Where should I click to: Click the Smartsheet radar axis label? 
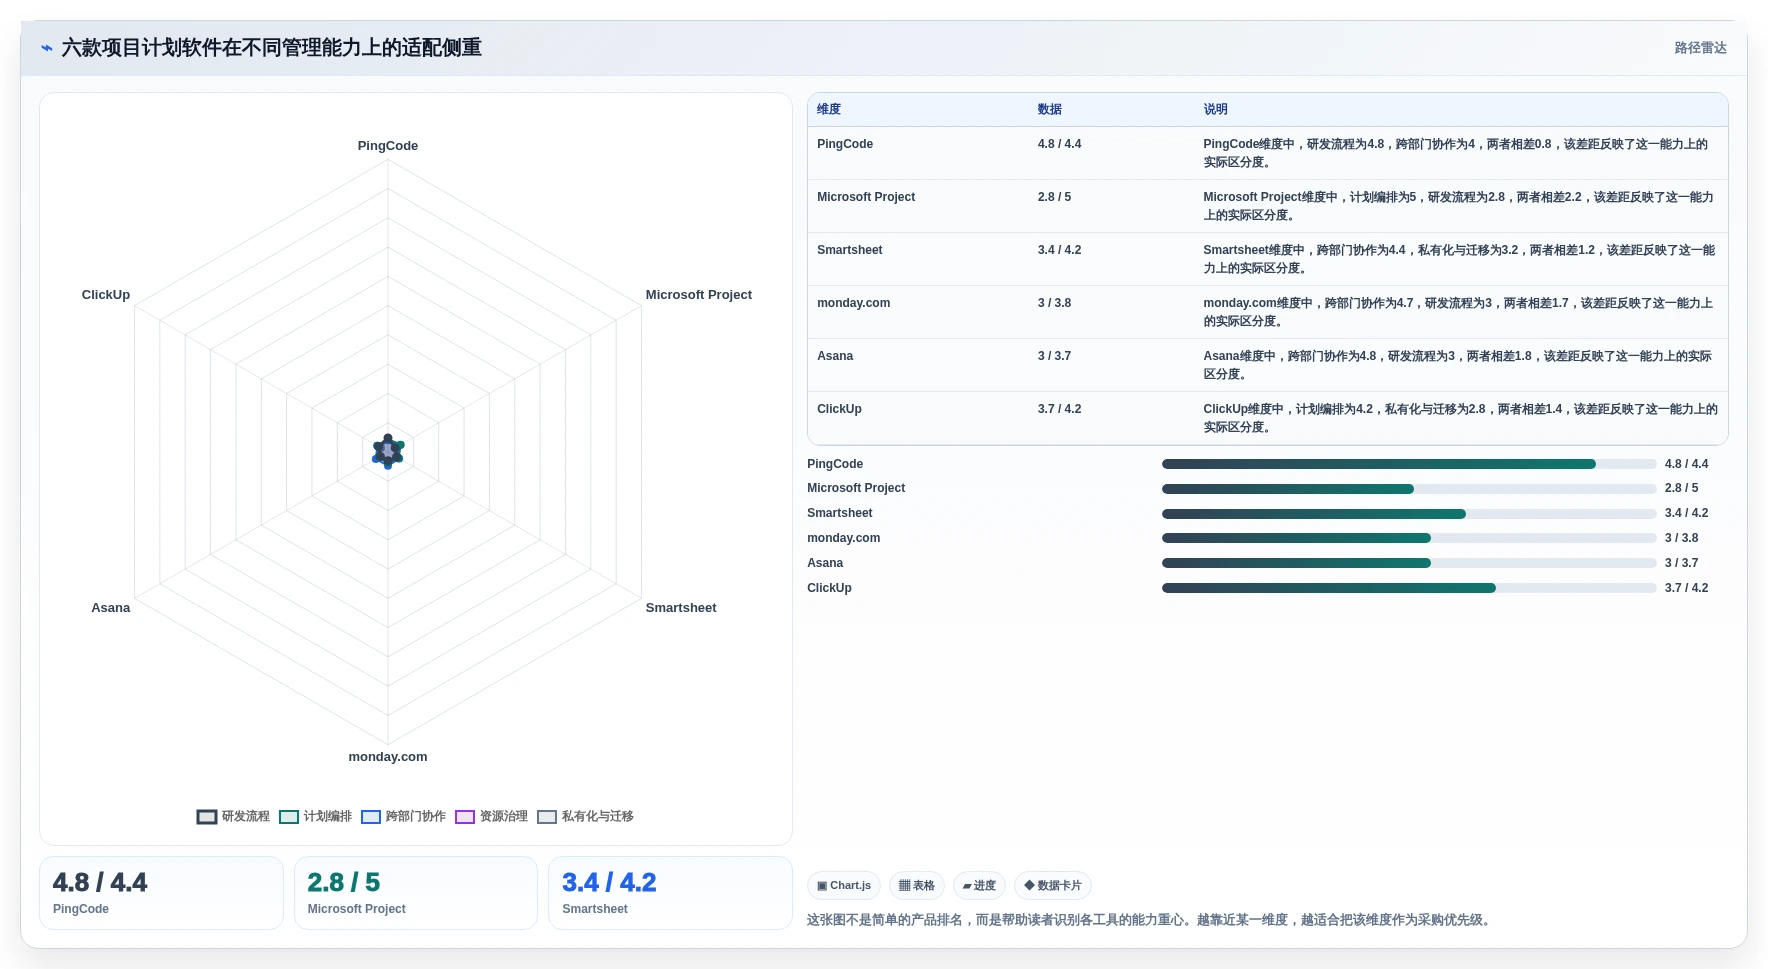coord(681,608)
